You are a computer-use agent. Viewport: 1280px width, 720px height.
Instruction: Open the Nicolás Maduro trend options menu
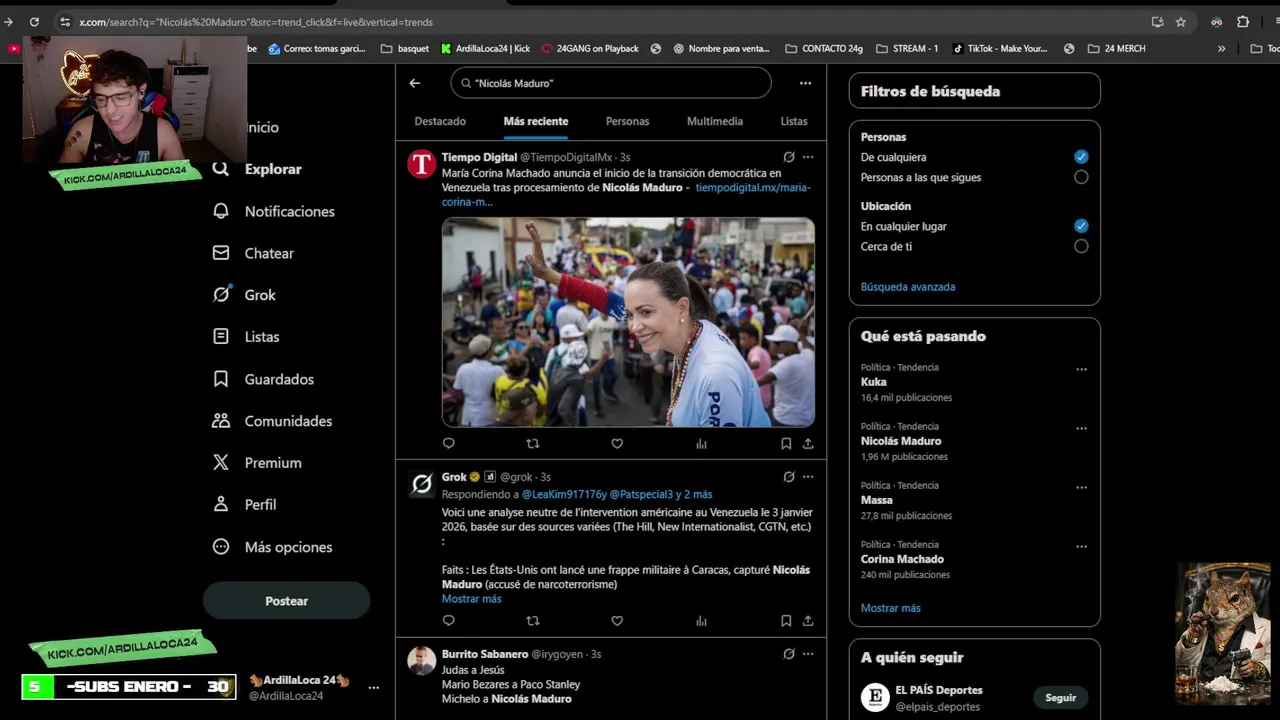tap(1081, 428)
